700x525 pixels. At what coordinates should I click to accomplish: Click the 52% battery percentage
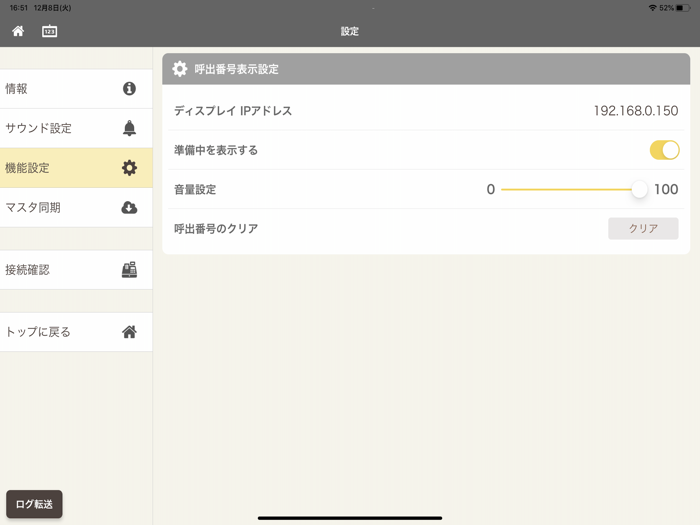pos(667,8)
